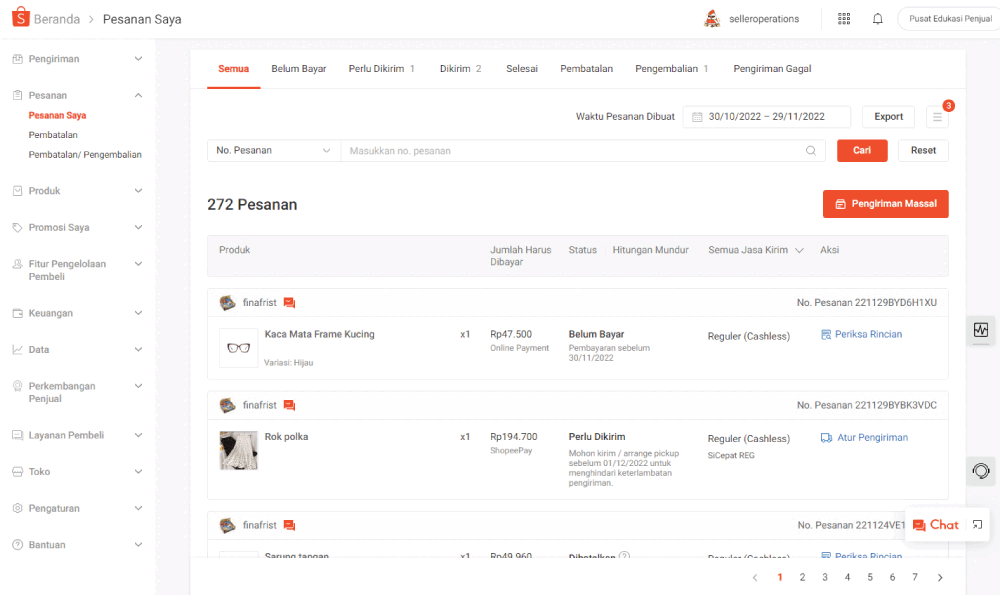Open the Rok polka product thumbnail
Image resolution: width=1000 pixels, height=595 pixels.
point(239,450)
